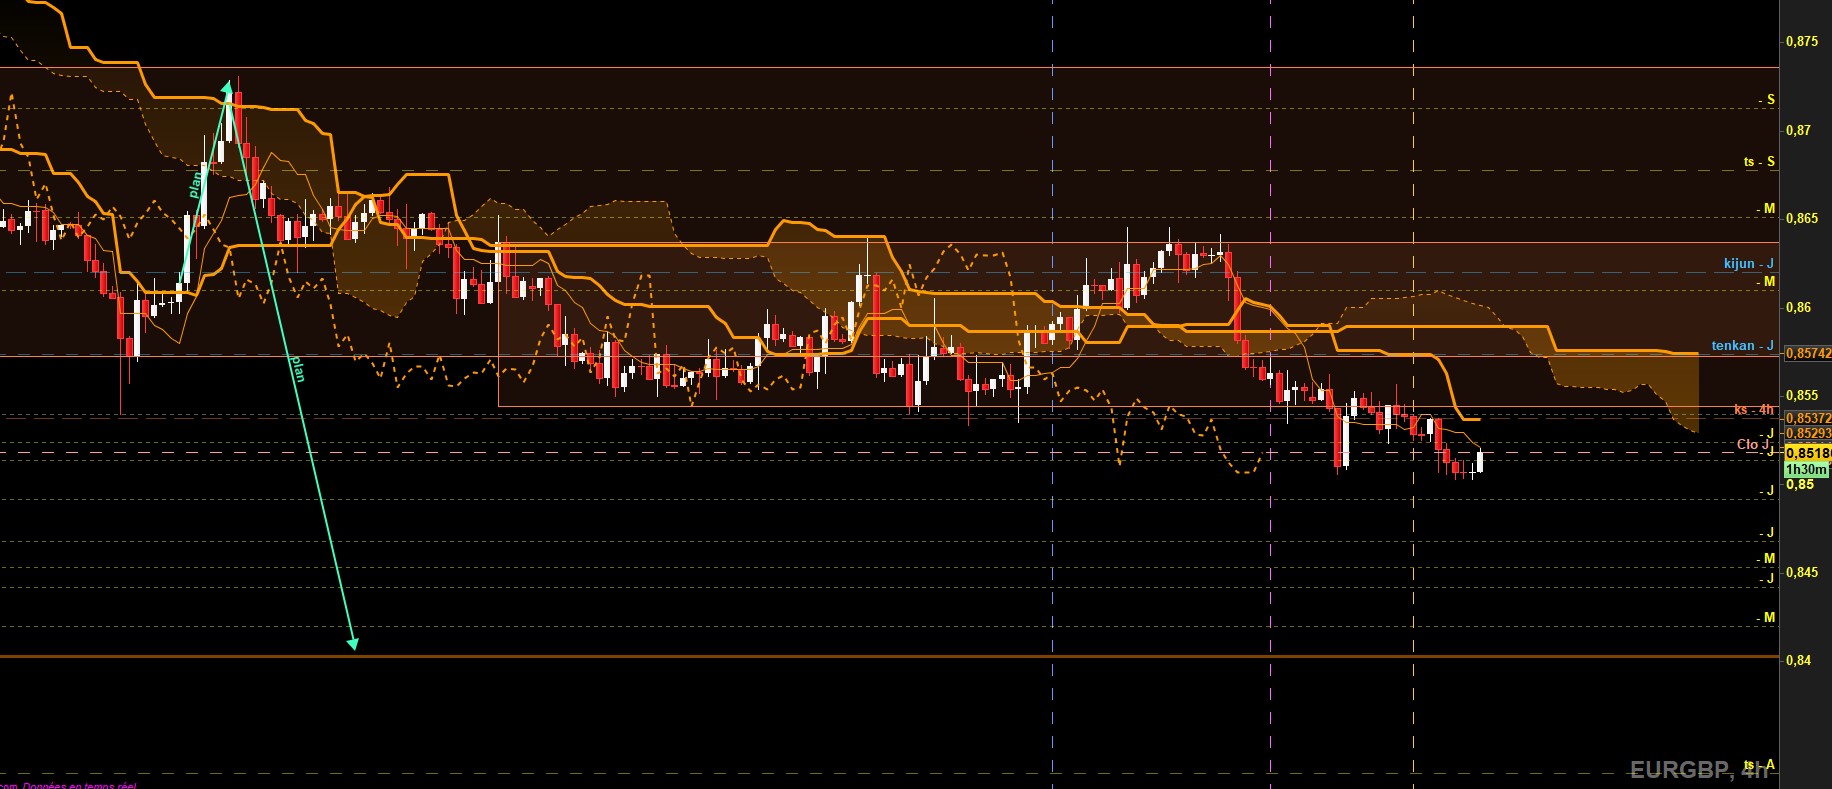Select the 'ts - S' level label
1832x789 pixels.
(x=1759, y=162)
